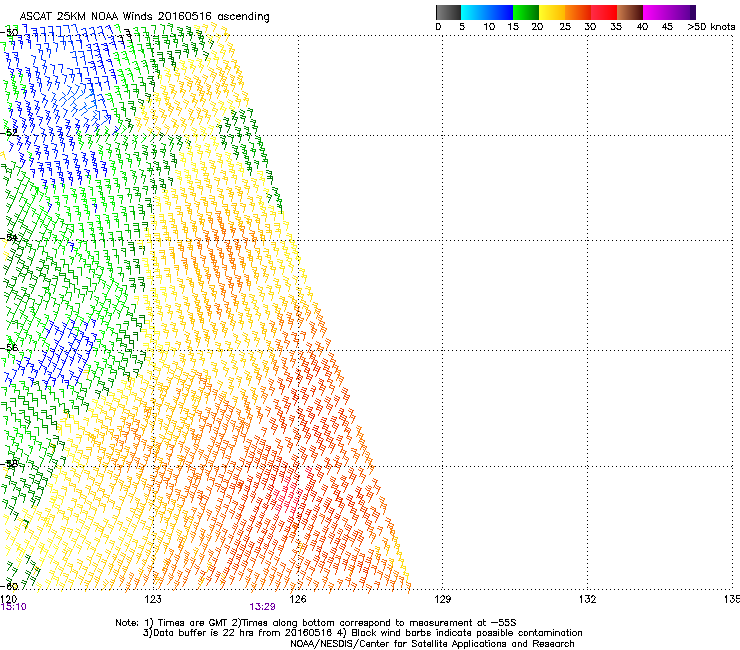Click the latitude label -50
The height and width of the screenshot is (650, 740).
tap(9, 33)
